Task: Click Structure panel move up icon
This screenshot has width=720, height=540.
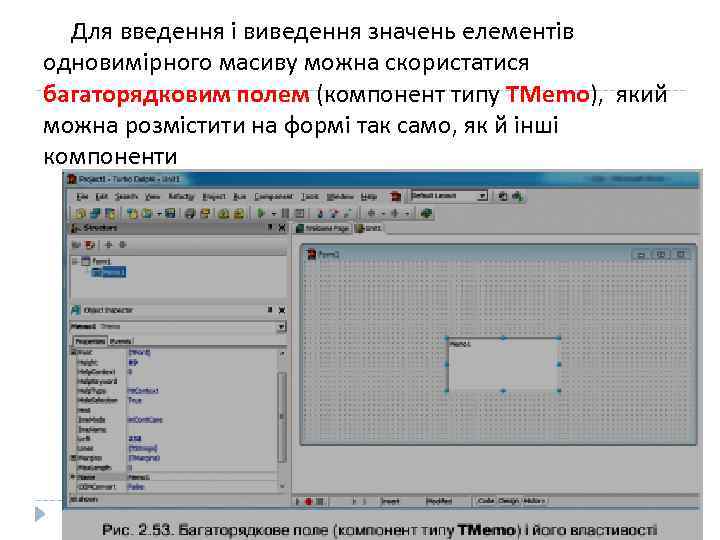Action: [109, 245]
